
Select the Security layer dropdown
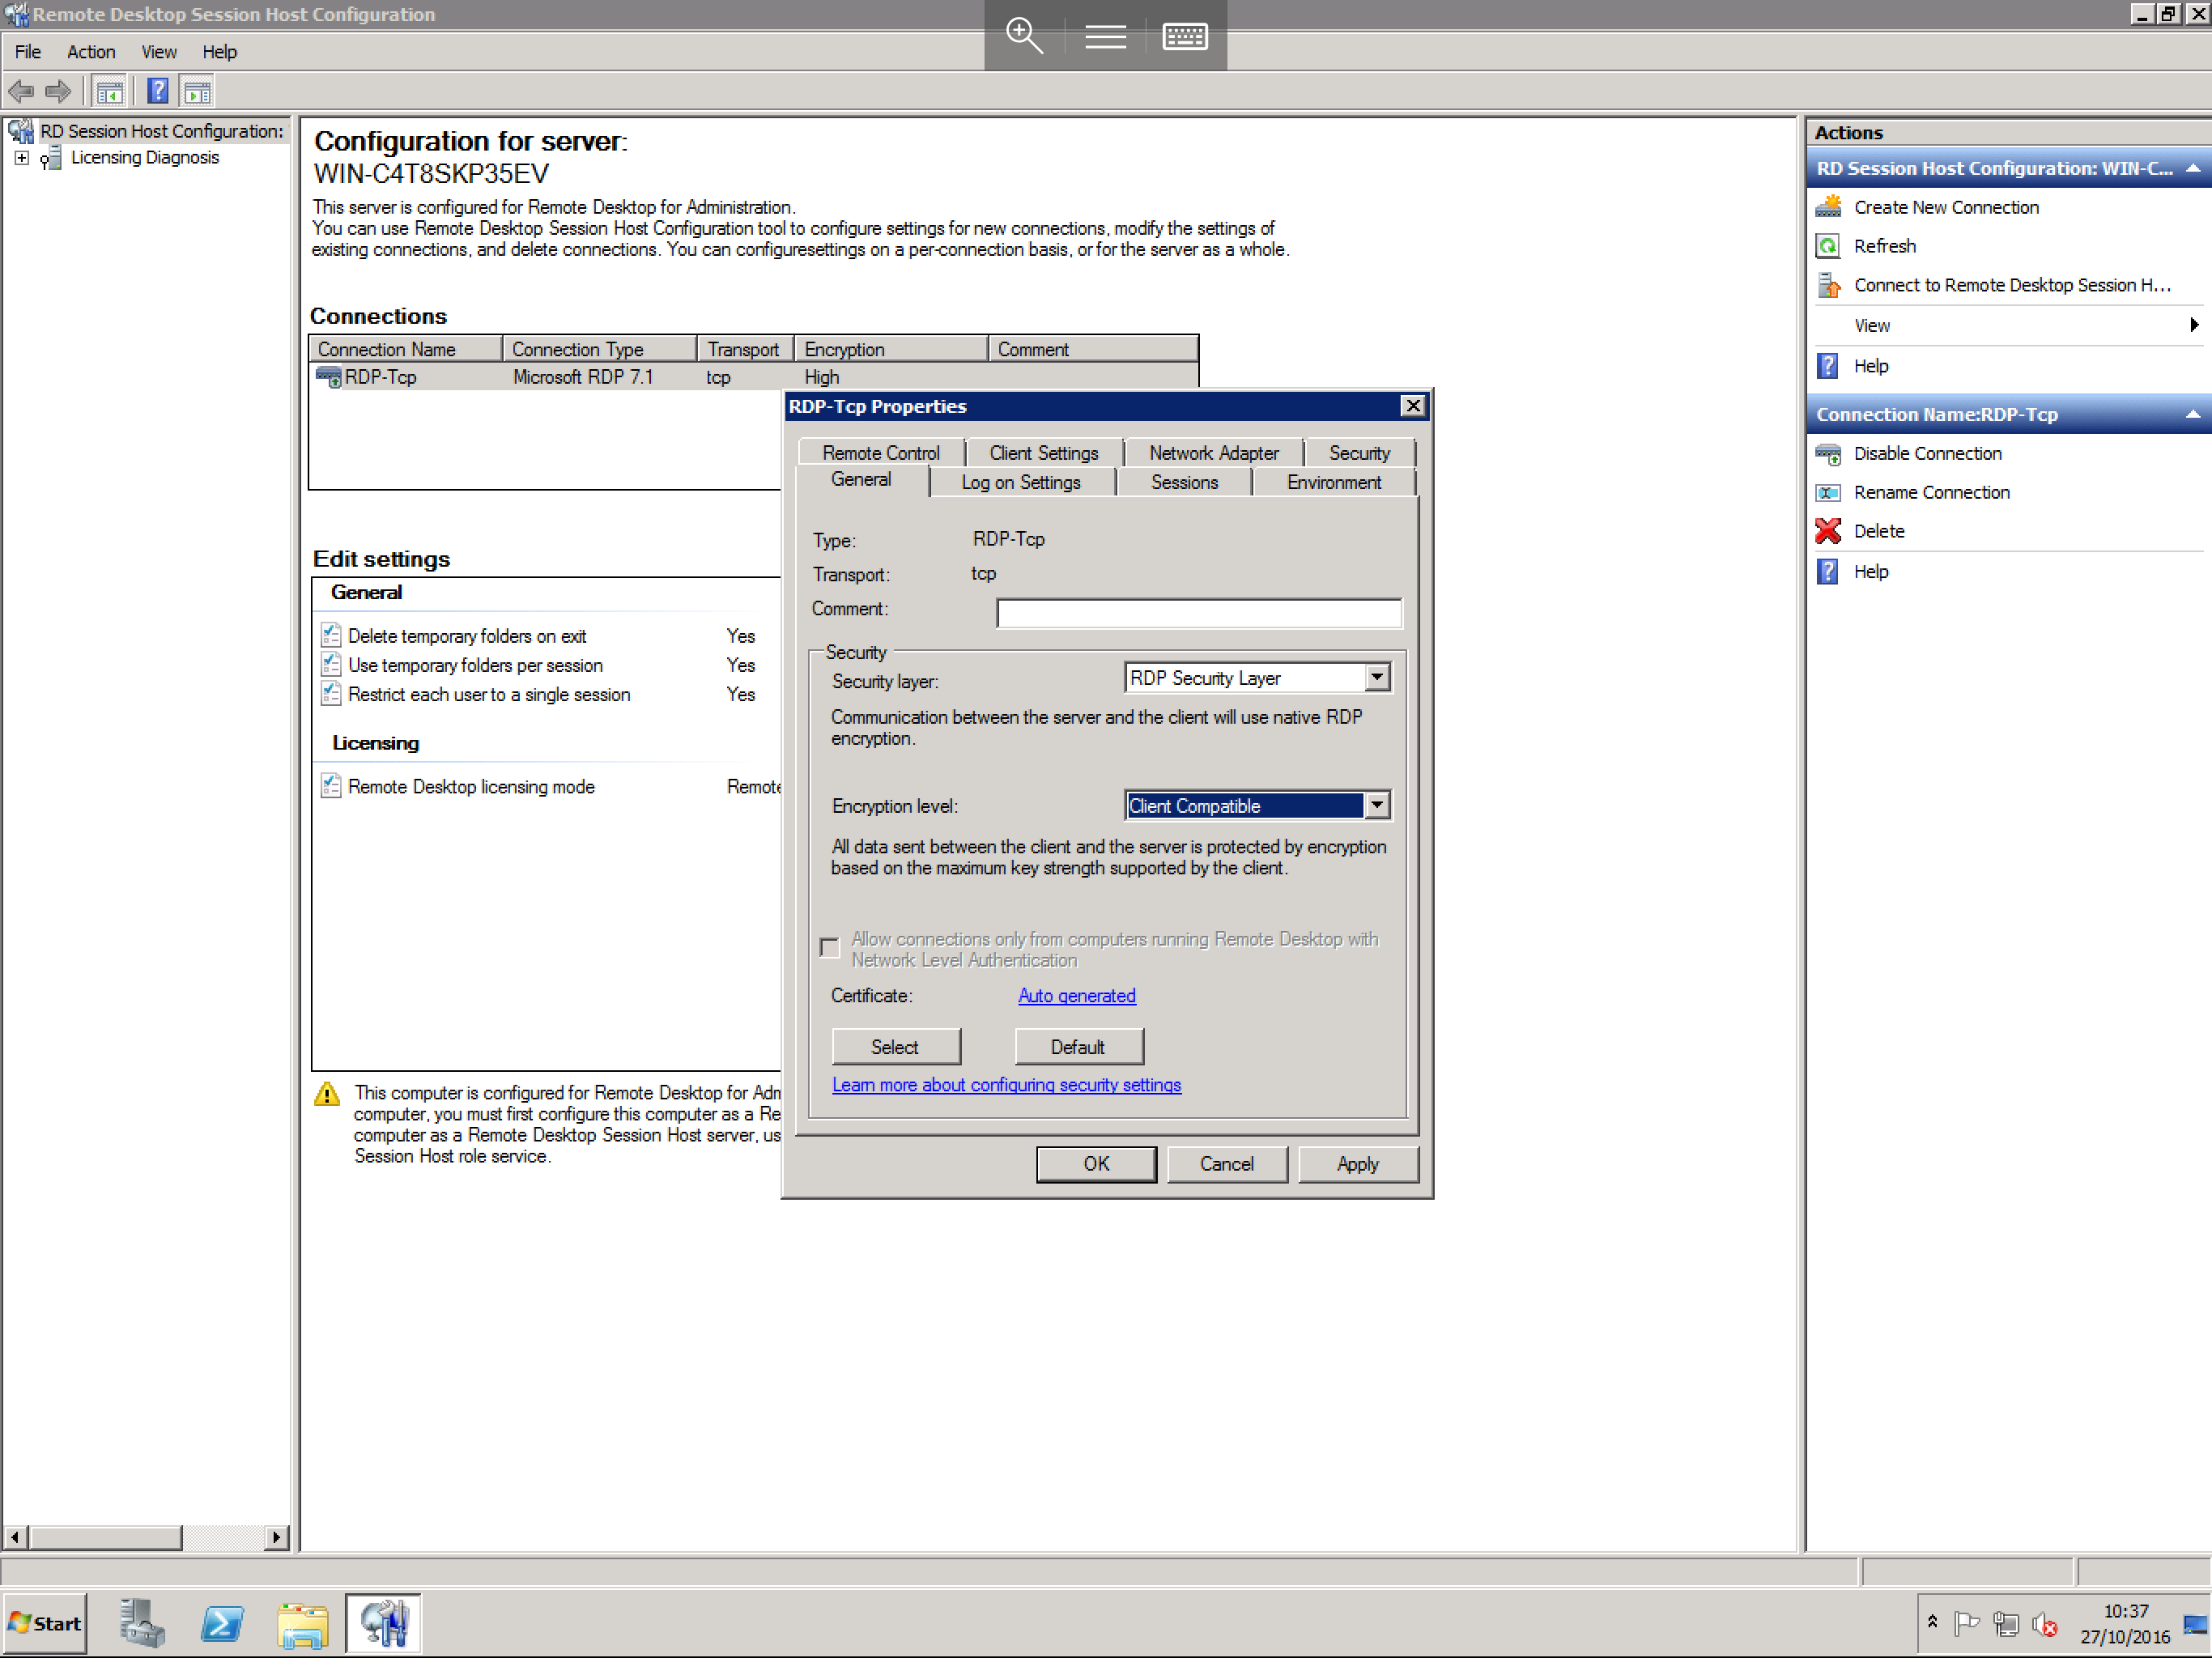[x=1251, y=678]
